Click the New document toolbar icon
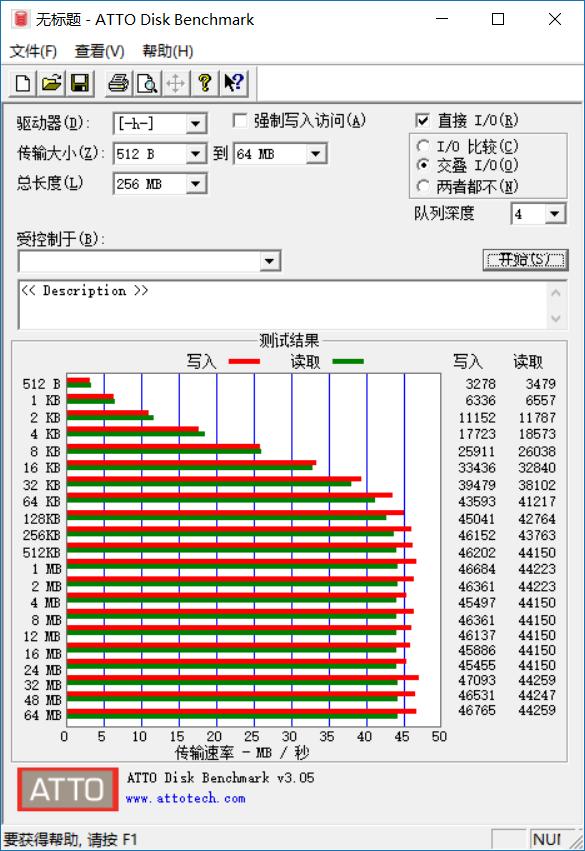 click(23, 84)
